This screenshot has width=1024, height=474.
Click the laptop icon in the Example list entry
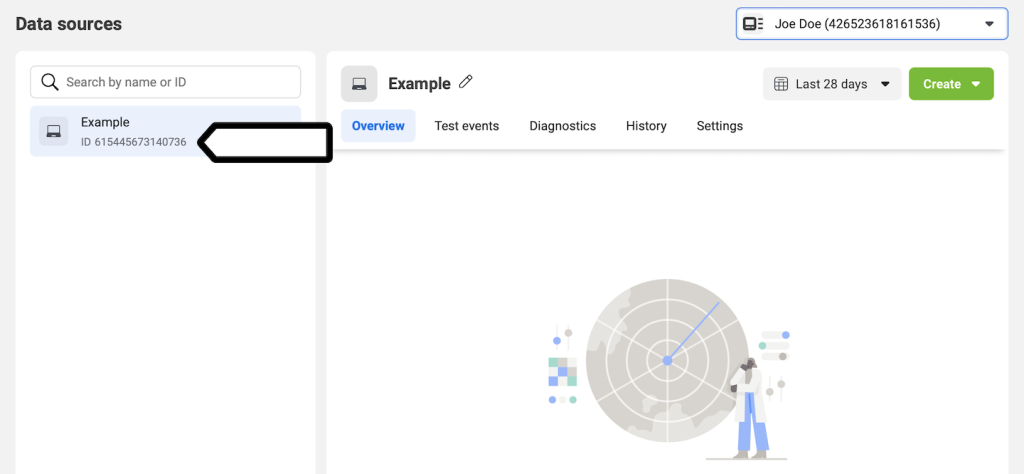coord(54,131)
